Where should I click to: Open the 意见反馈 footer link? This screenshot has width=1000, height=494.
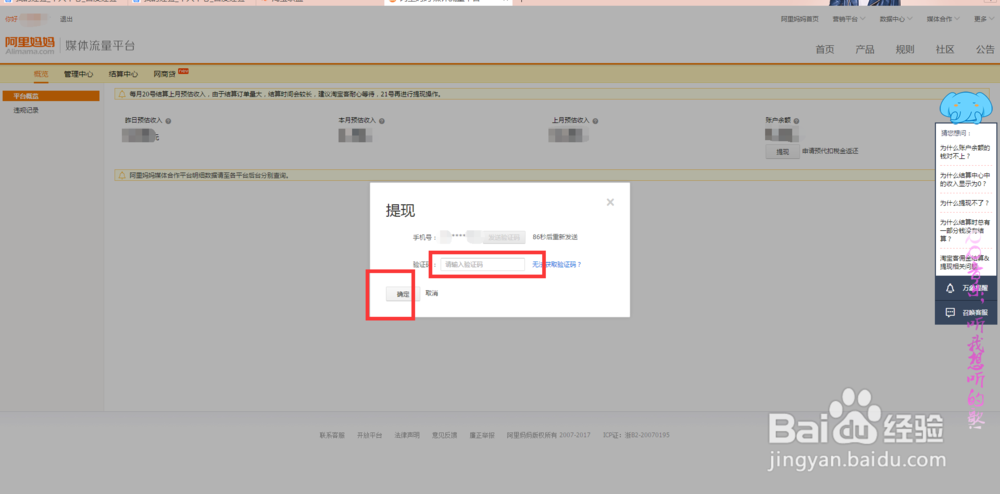click(x=445, y=435)
